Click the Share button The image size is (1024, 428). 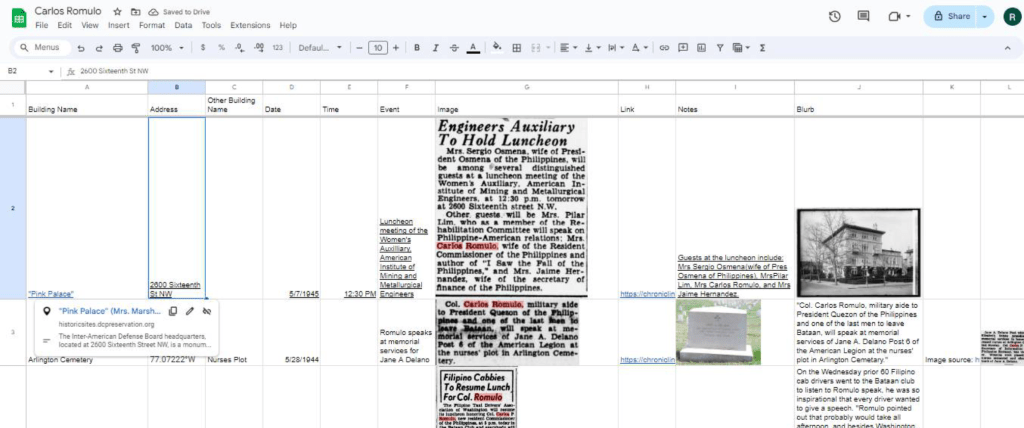click(950, 17)
